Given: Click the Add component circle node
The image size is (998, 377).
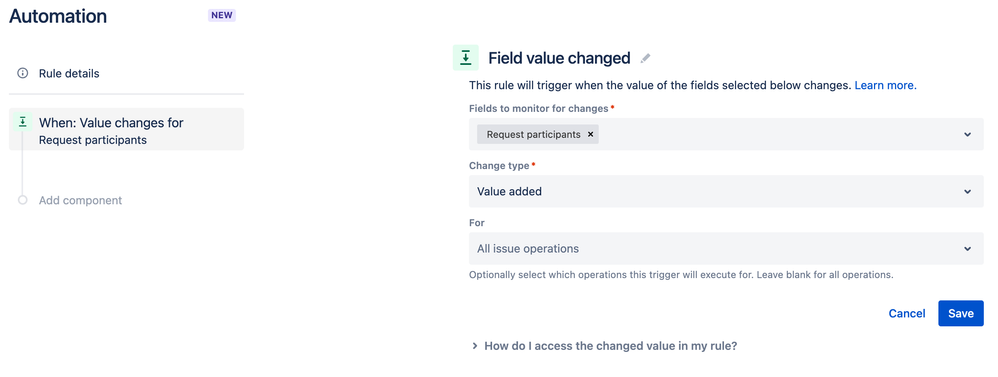Looking at the screenshot, I should pyautogui.click(x=22, y=200).
